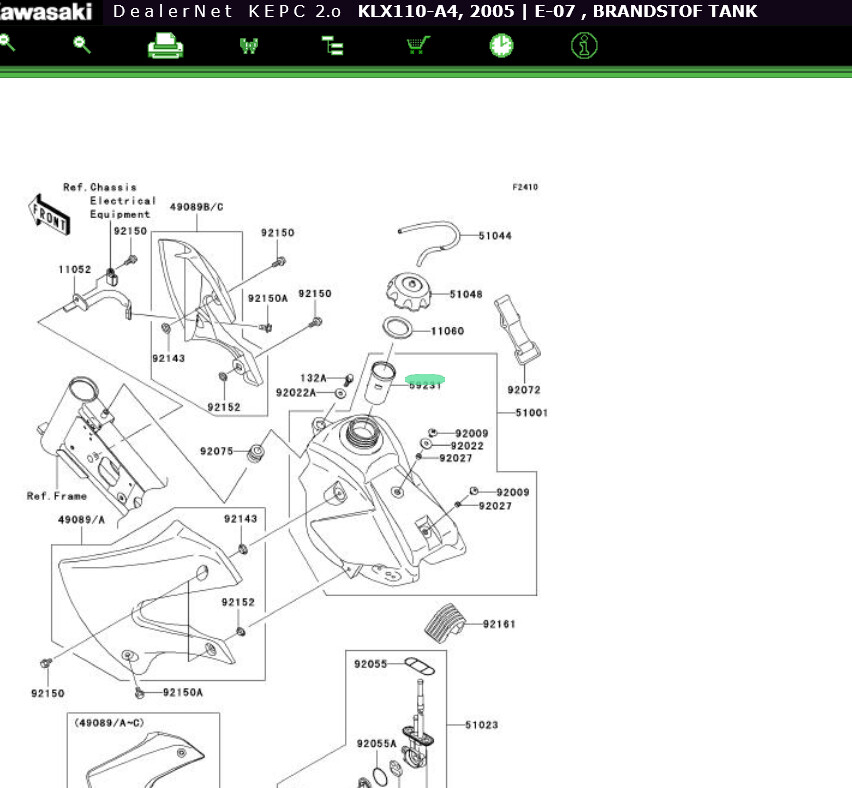Open the parts tree hierarchy icon
Viewport: 852px width, 788px height.
coord(332,46)
